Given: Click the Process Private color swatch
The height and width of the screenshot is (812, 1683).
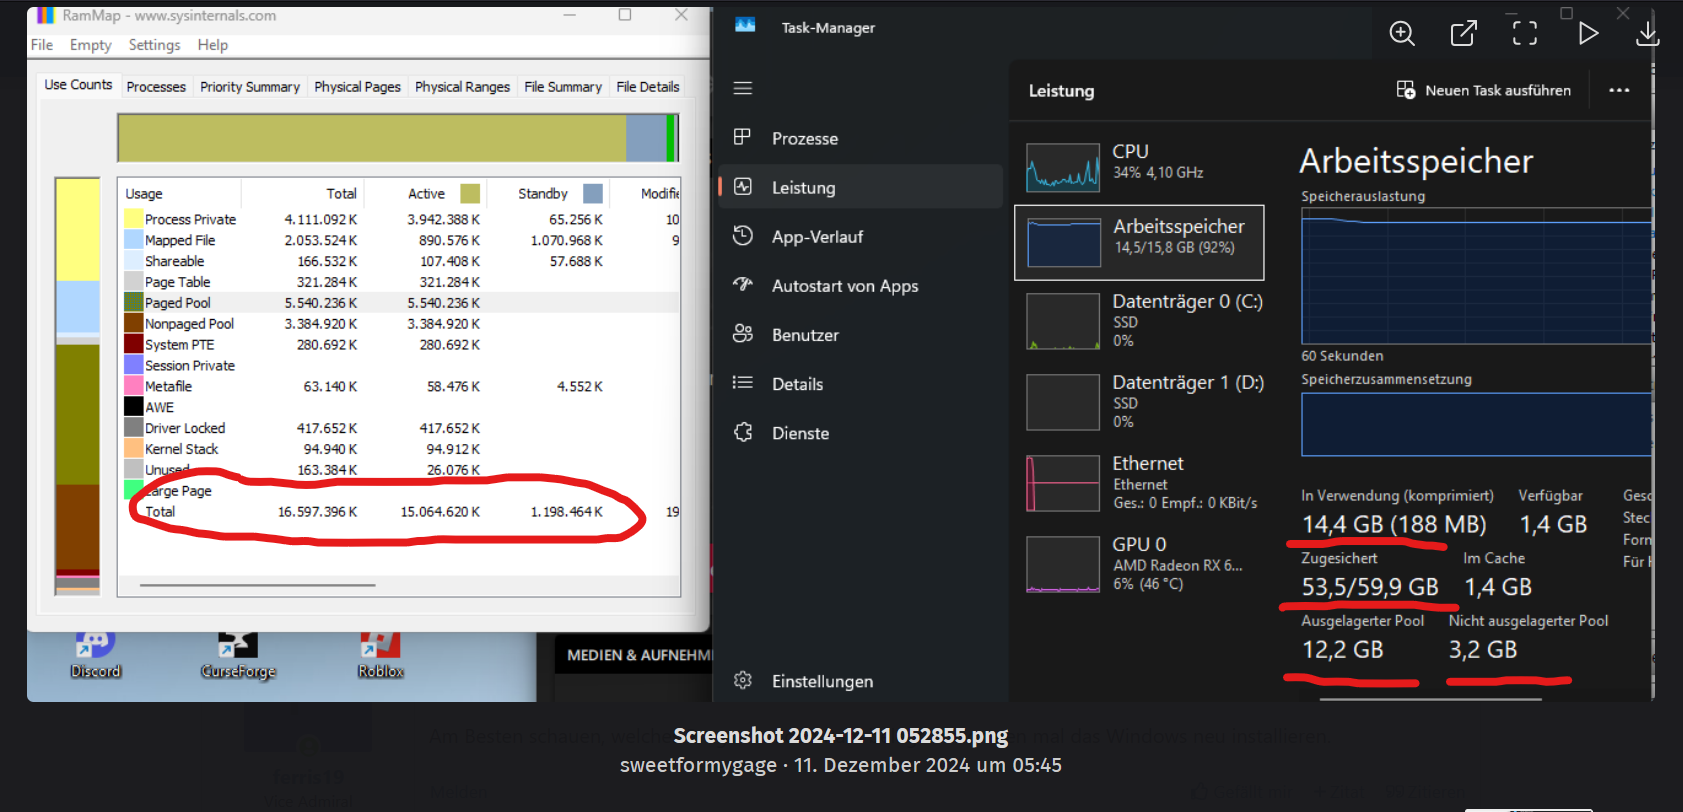Looking at the screenshot, I should [133, 219].
